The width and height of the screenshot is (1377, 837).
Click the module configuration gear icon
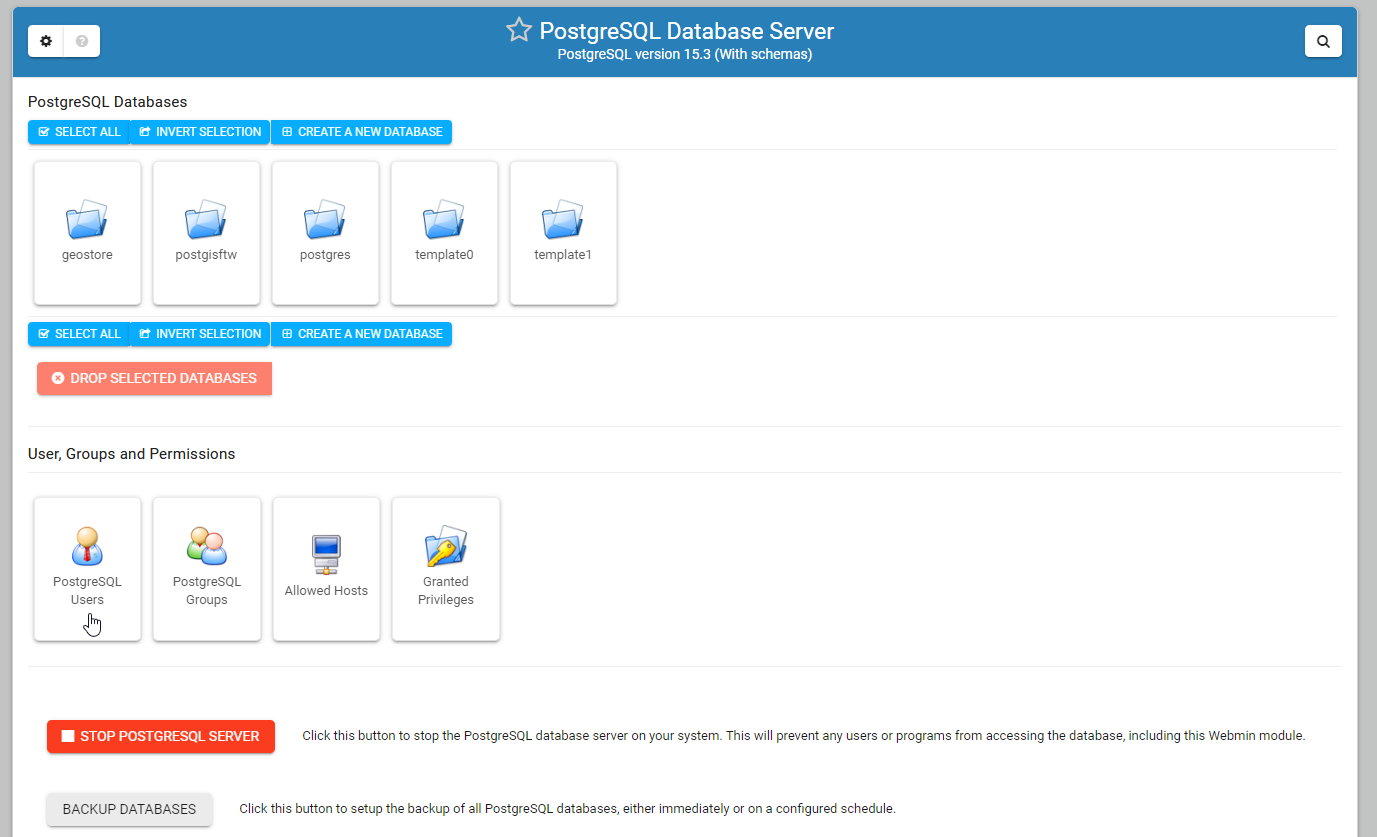pyautogui.click(x=46, y=41)
